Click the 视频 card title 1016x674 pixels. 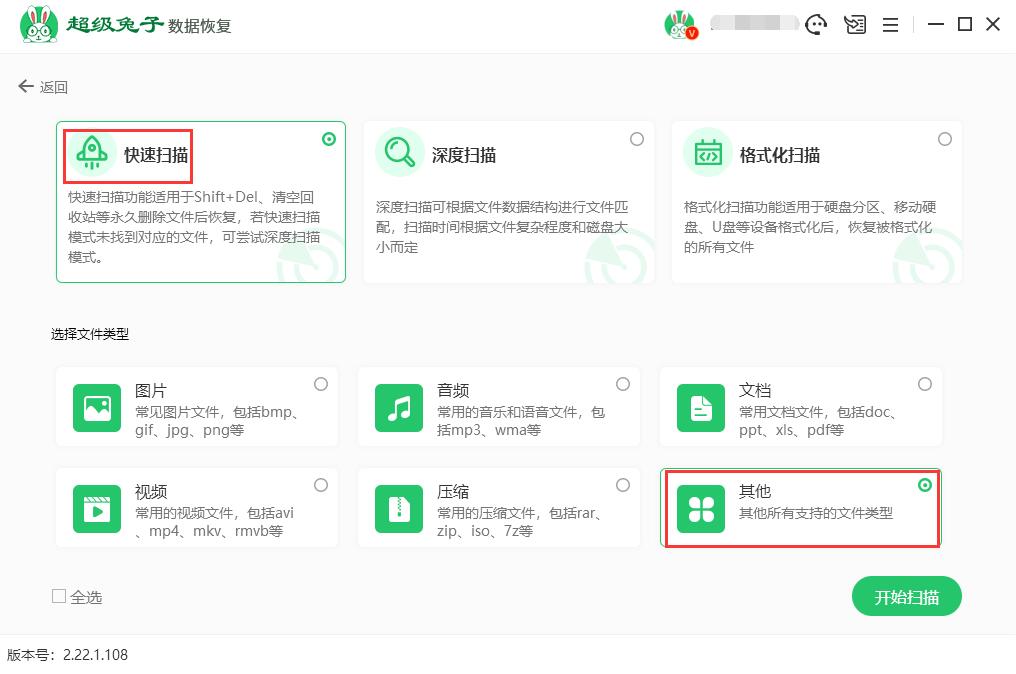[151, 492]
